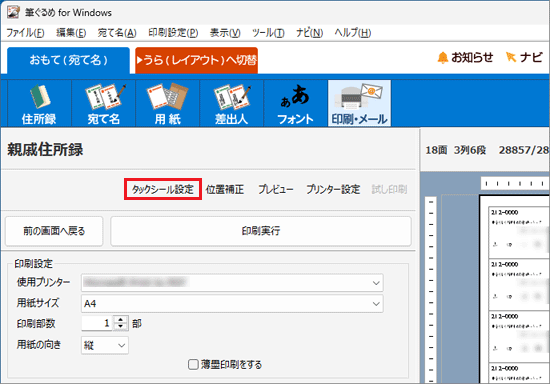Select the おもて(宛て名) tab
The height and width of the screenshot is (384, 550).
coord(68,60)
